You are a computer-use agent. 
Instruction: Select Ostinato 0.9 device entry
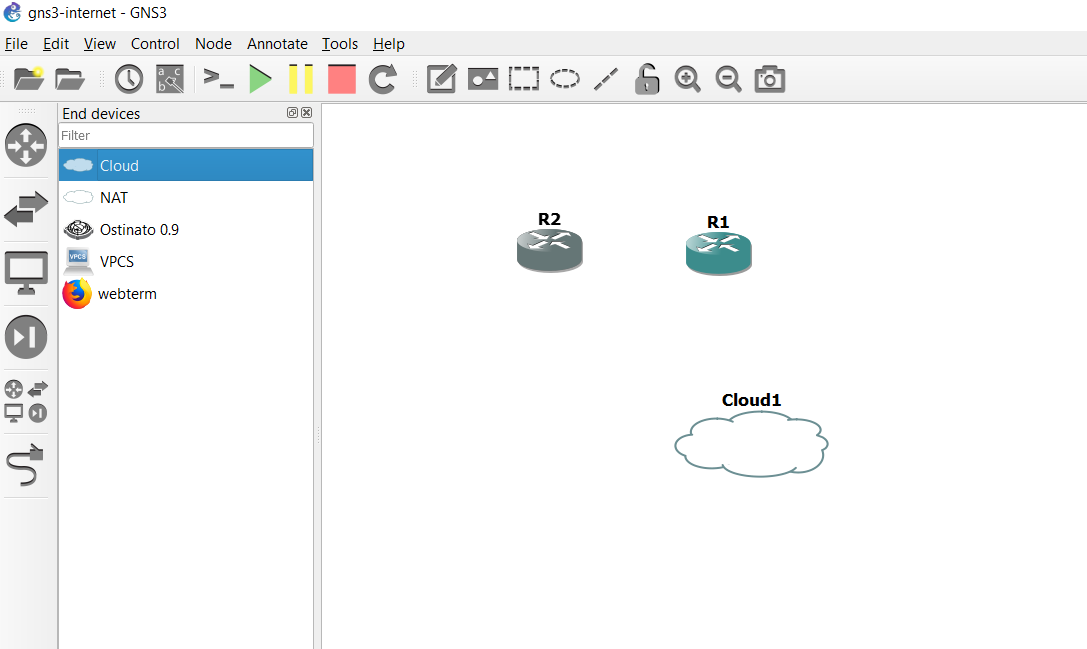186,230
